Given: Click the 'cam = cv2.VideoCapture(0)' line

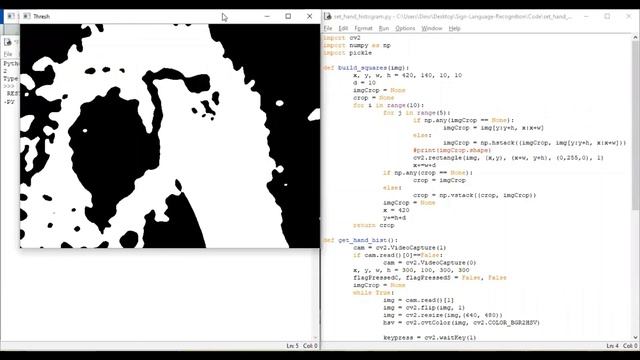Looking at the screenshot, I should pos(430,263).
